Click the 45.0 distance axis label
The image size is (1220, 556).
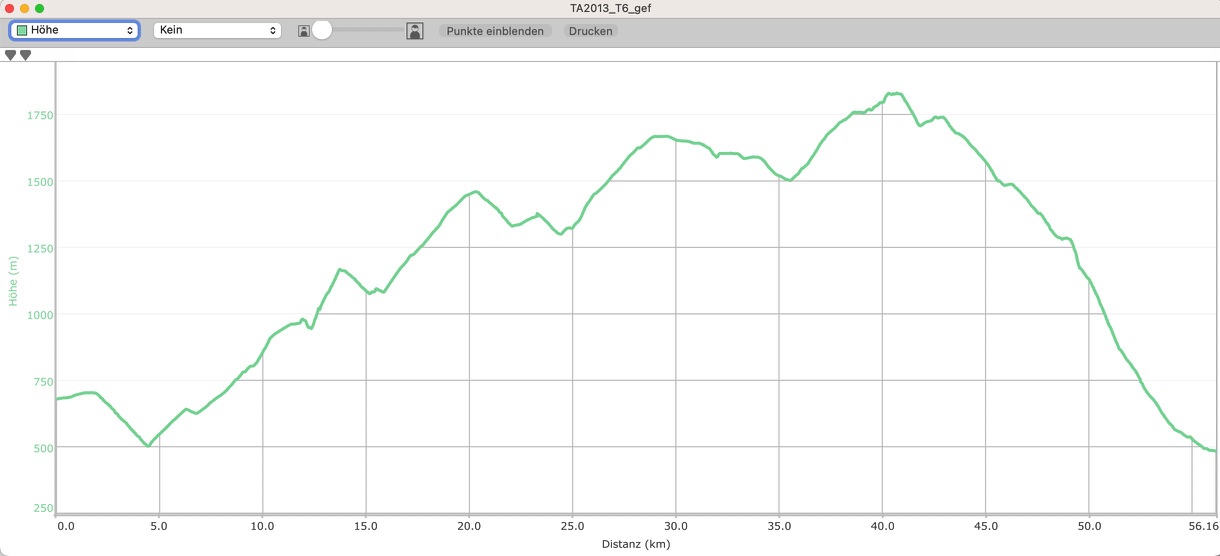click(985, 525)
